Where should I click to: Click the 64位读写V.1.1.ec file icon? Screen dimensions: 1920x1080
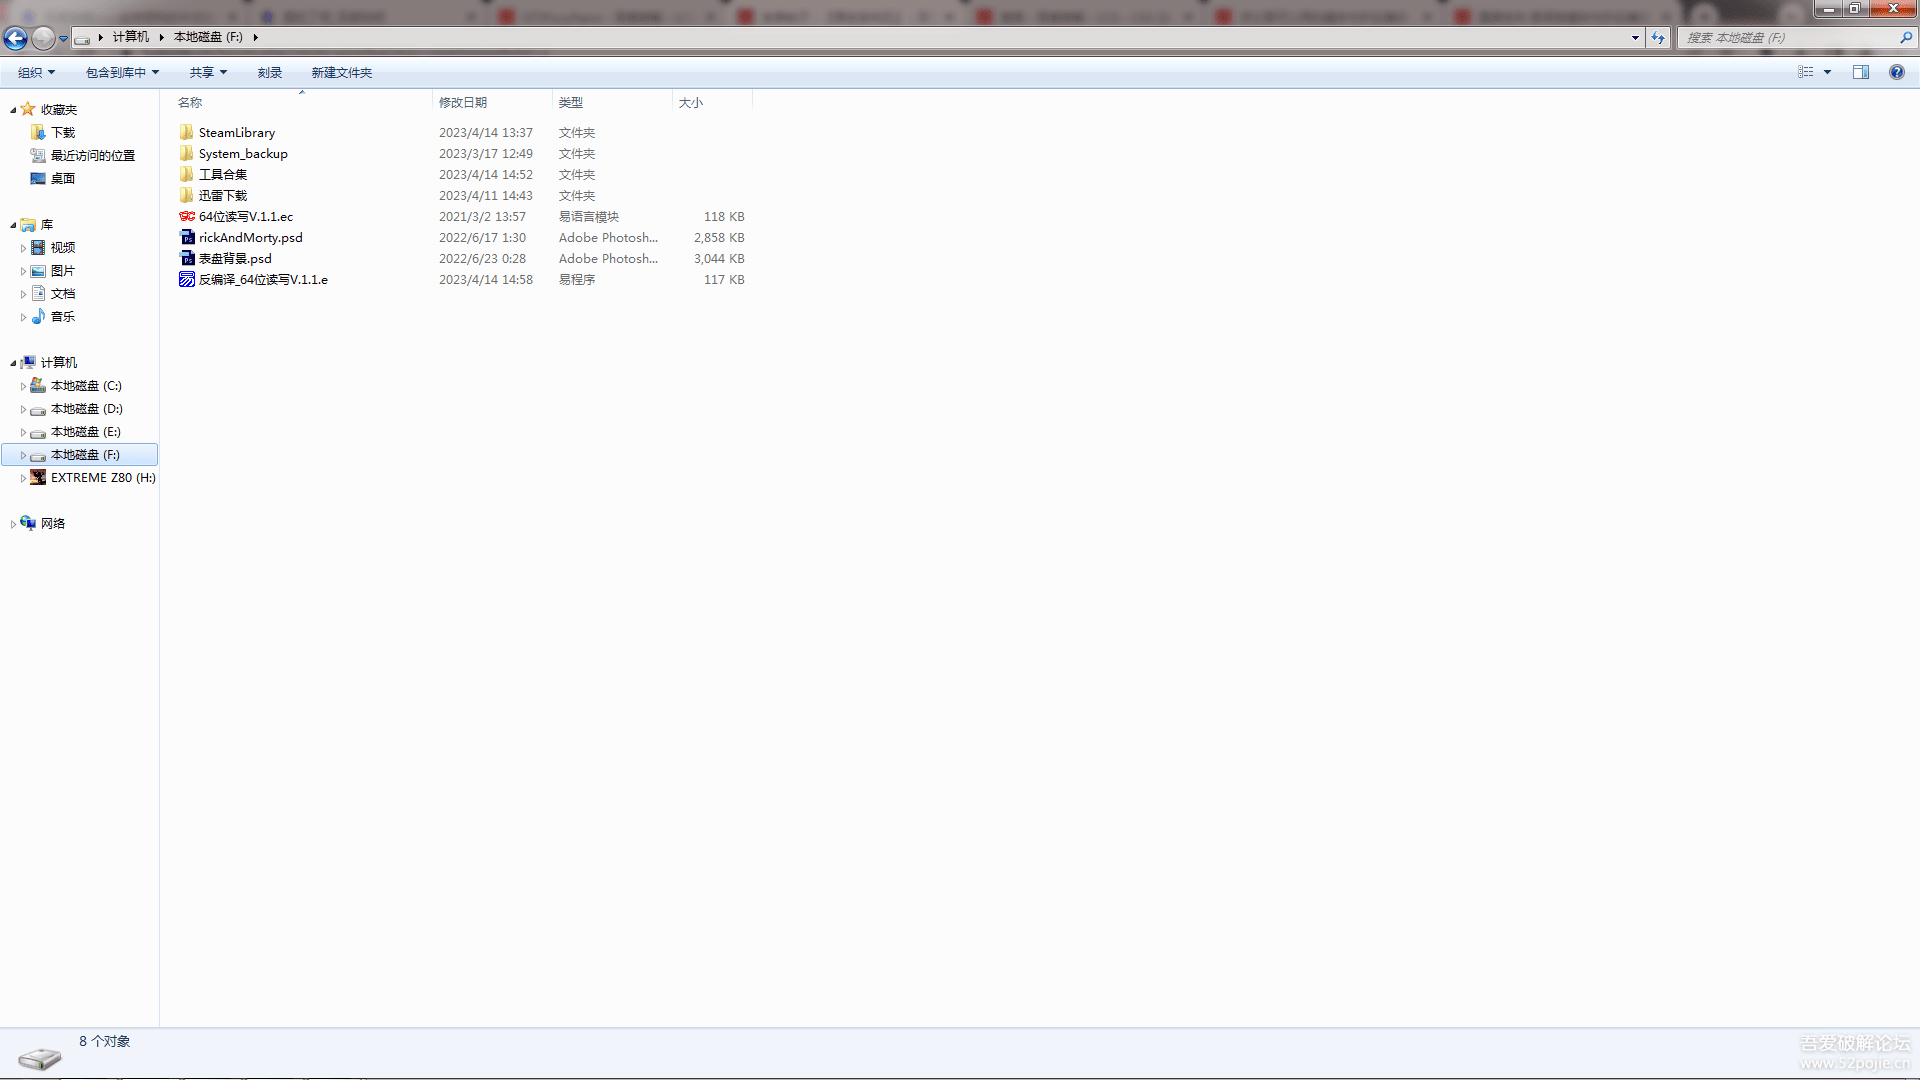click(187, 217)
